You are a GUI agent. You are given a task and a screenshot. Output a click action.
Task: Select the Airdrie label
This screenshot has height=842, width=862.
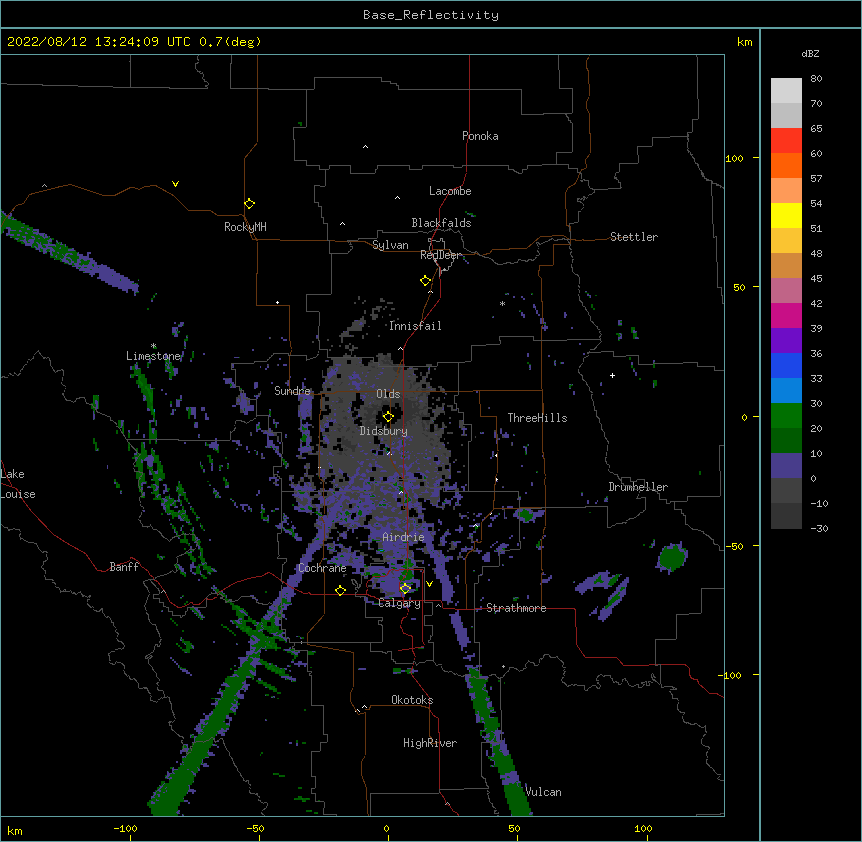[x=403, y=537]
